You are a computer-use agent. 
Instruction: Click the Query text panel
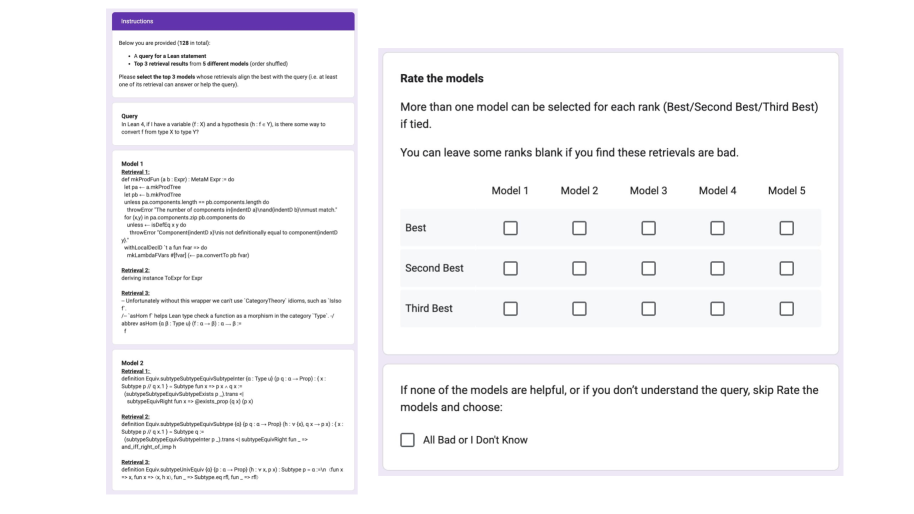pos(232,124)
